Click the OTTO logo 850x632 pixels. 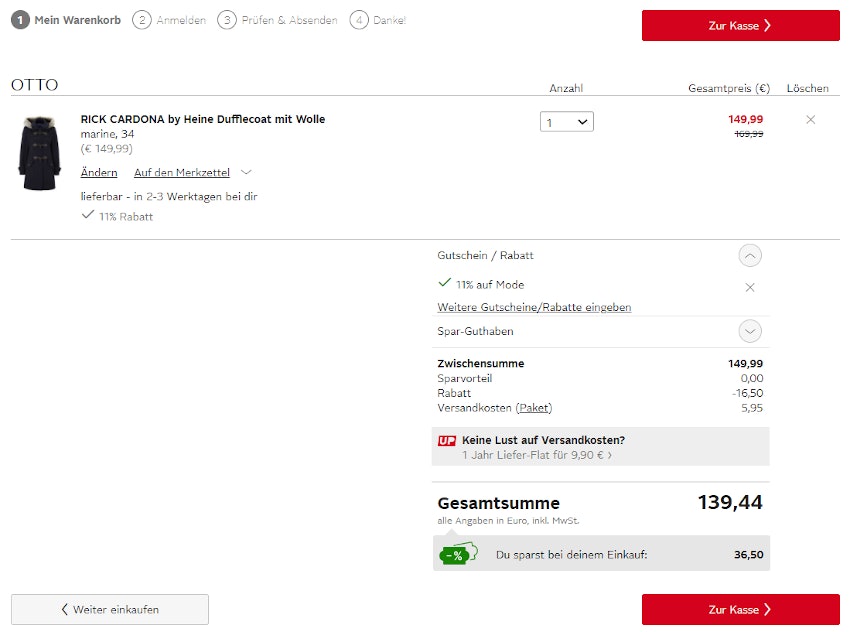[35, 85]
